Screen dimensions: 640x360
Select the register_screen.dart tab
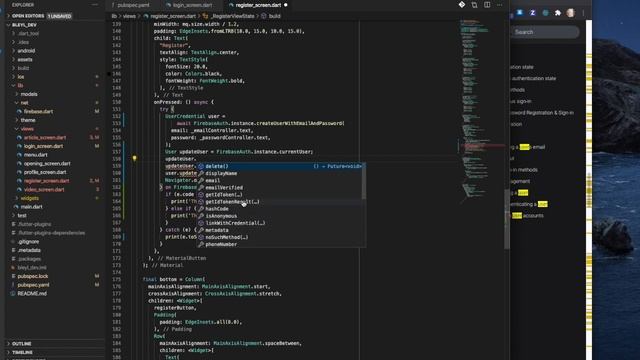tap(258, 5)
